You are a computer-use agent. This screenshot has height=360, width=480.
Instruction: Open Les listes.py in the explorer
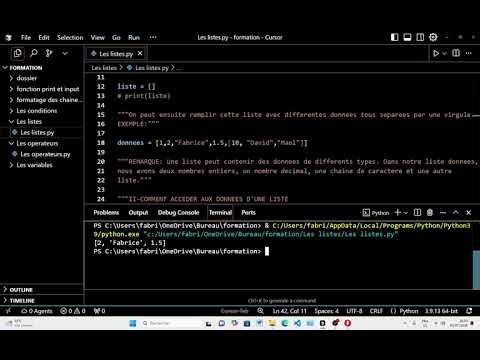point(37,132)
